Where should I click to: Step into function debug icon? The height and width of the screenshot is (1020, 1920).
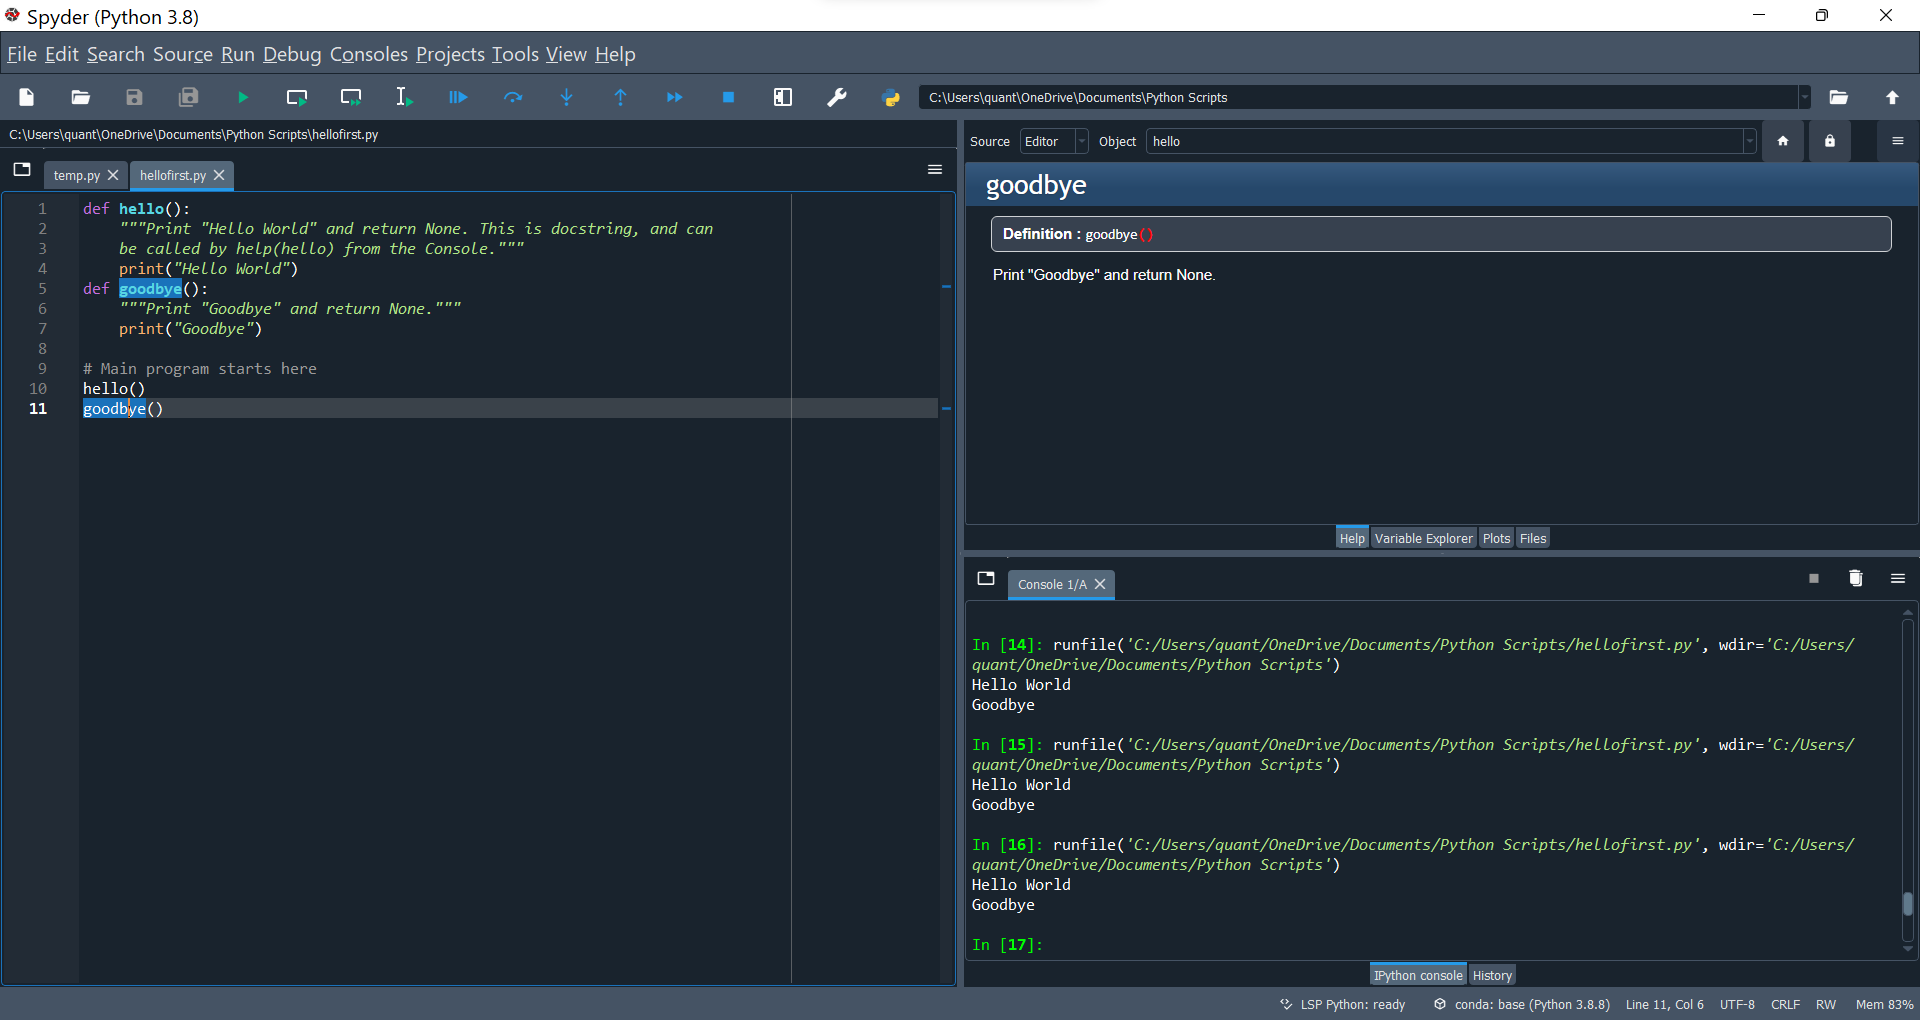[567, 97]
